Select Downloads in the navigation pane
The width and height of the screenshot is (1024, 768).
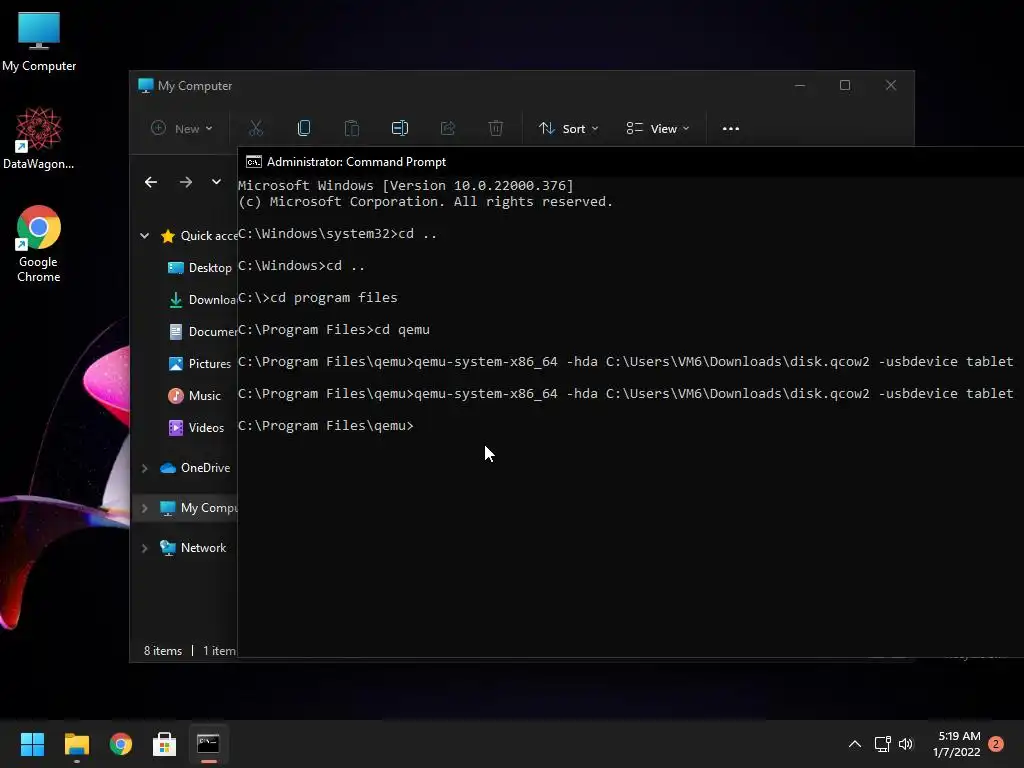[202, 300]
